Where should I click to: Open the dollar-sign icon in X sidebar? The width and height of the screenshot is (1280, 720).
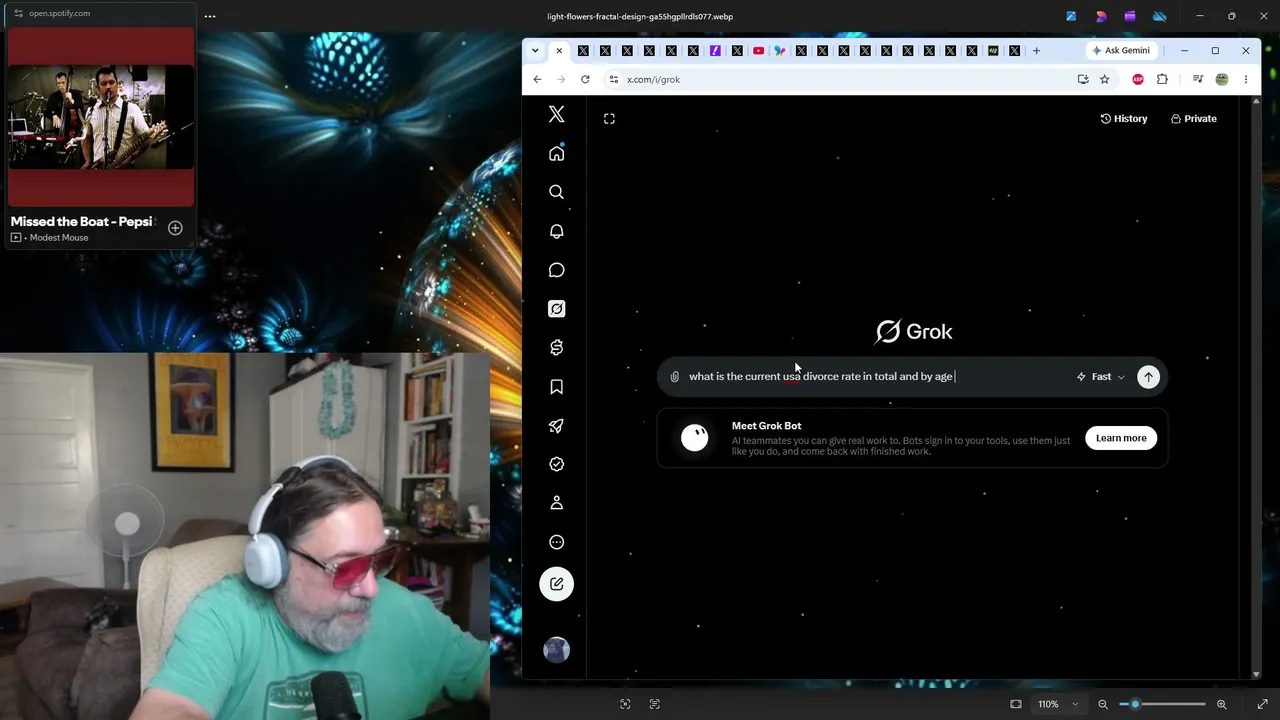(x=557, y=348)
